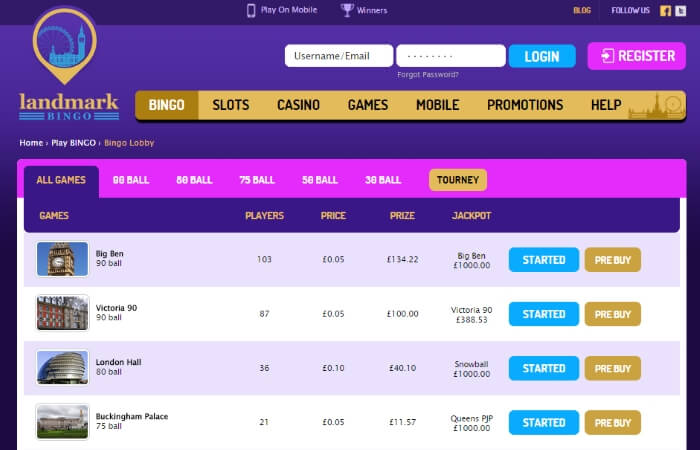Image resolution: width=700 pixels, height=450 pixels.
Task: Click the TOURNEY button
Action: click(x=458, y=180)
